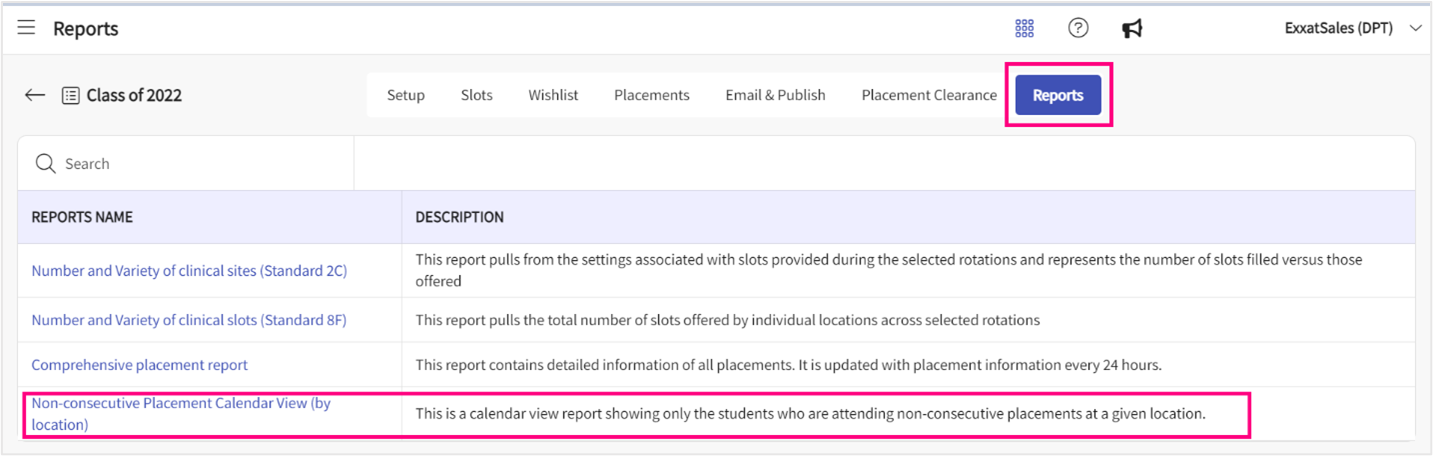
Task: Go back using the left arrow
Action: point(35,95)
